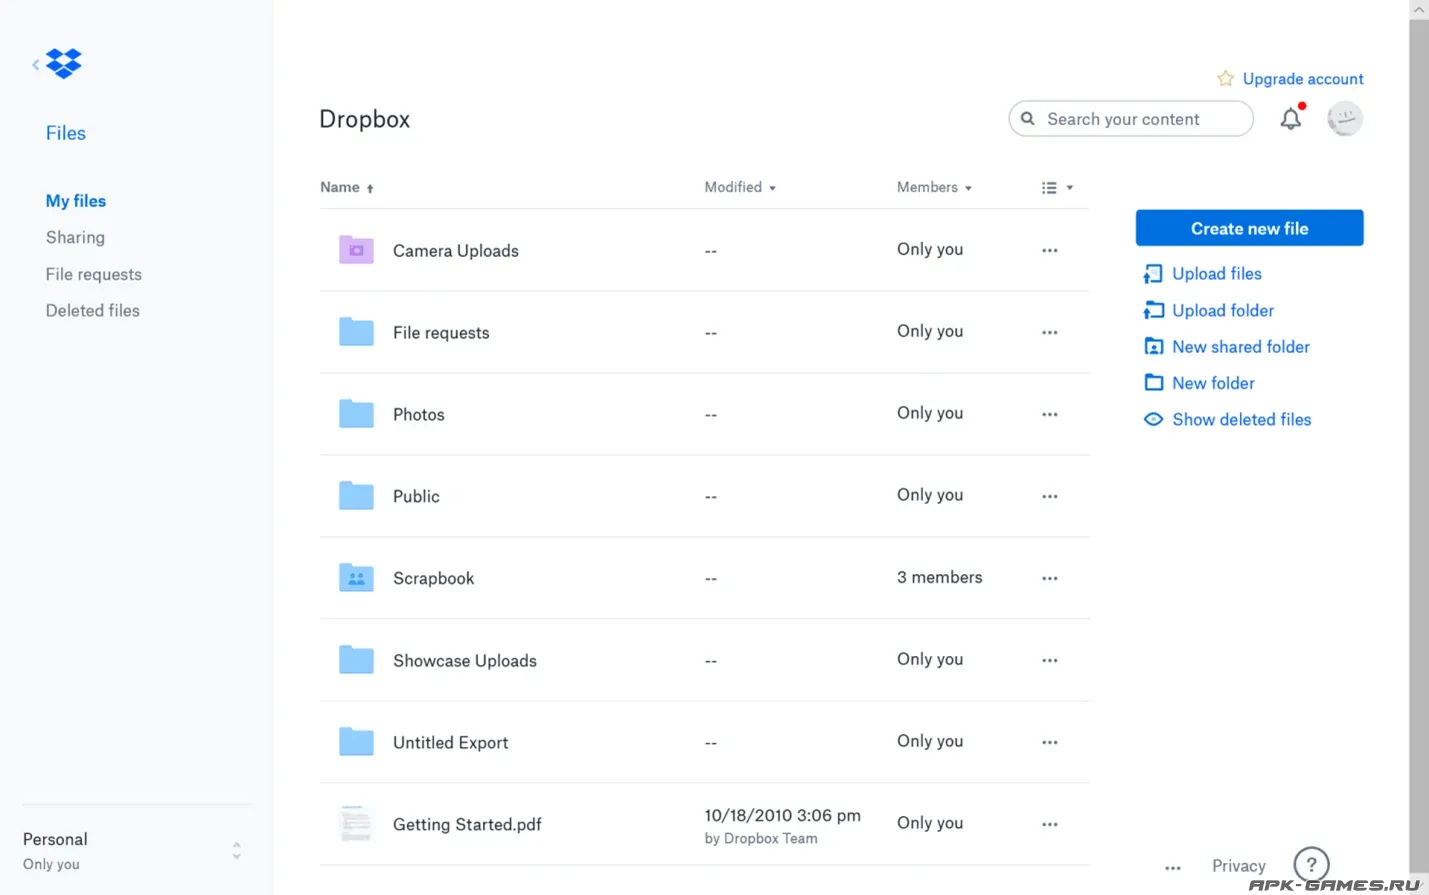Click the Dropbox logo icon
The image size is (1429, 895).
64,64
